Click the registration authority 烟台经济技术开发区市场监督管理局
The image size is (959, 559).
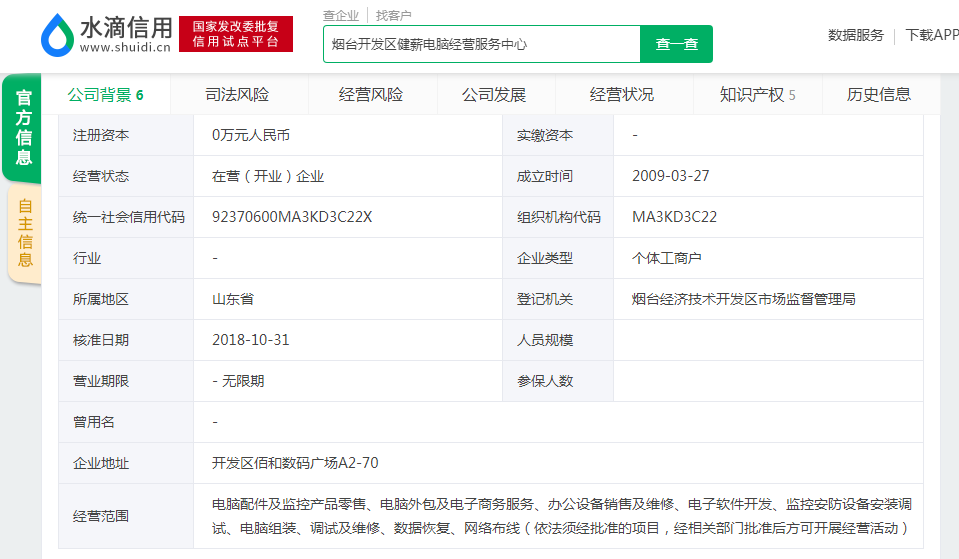coord(743,299)
